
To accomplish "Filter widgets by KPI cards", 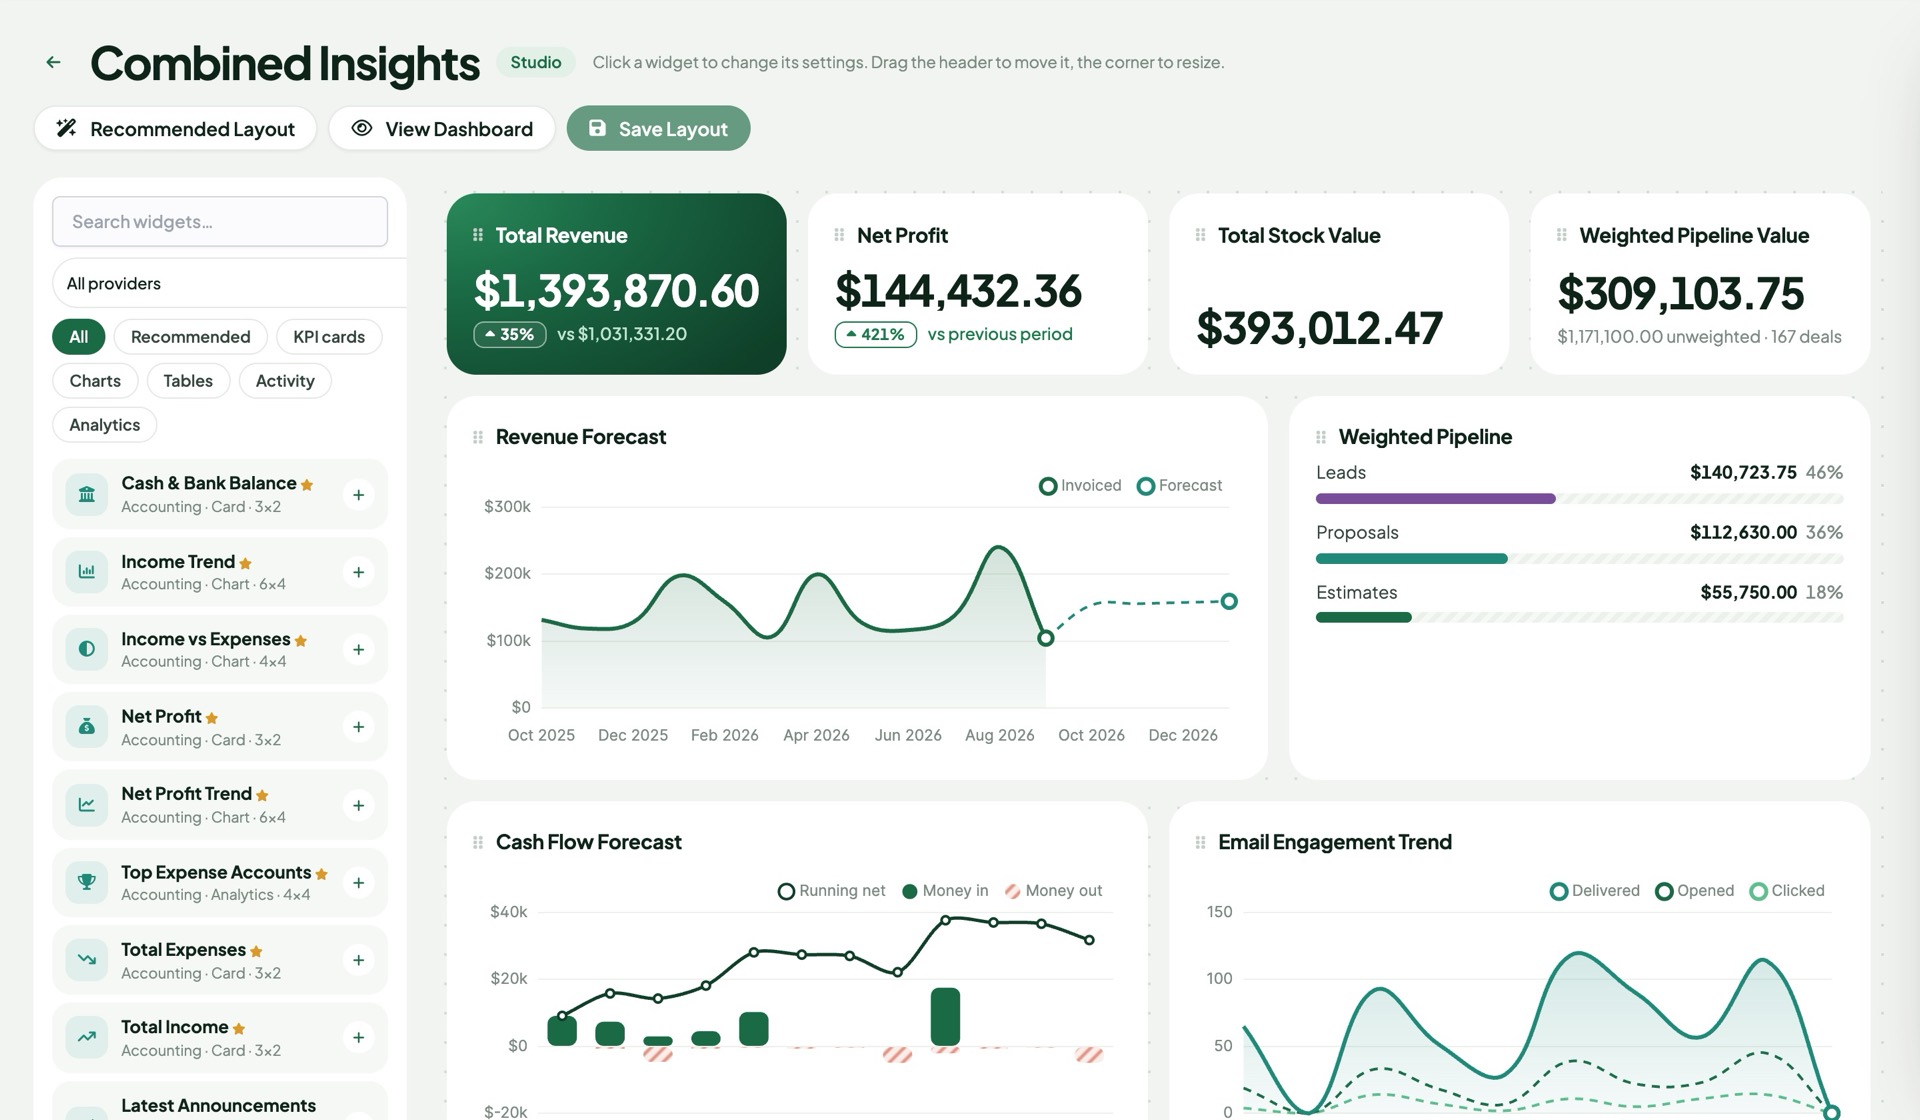I will (329, 337).
